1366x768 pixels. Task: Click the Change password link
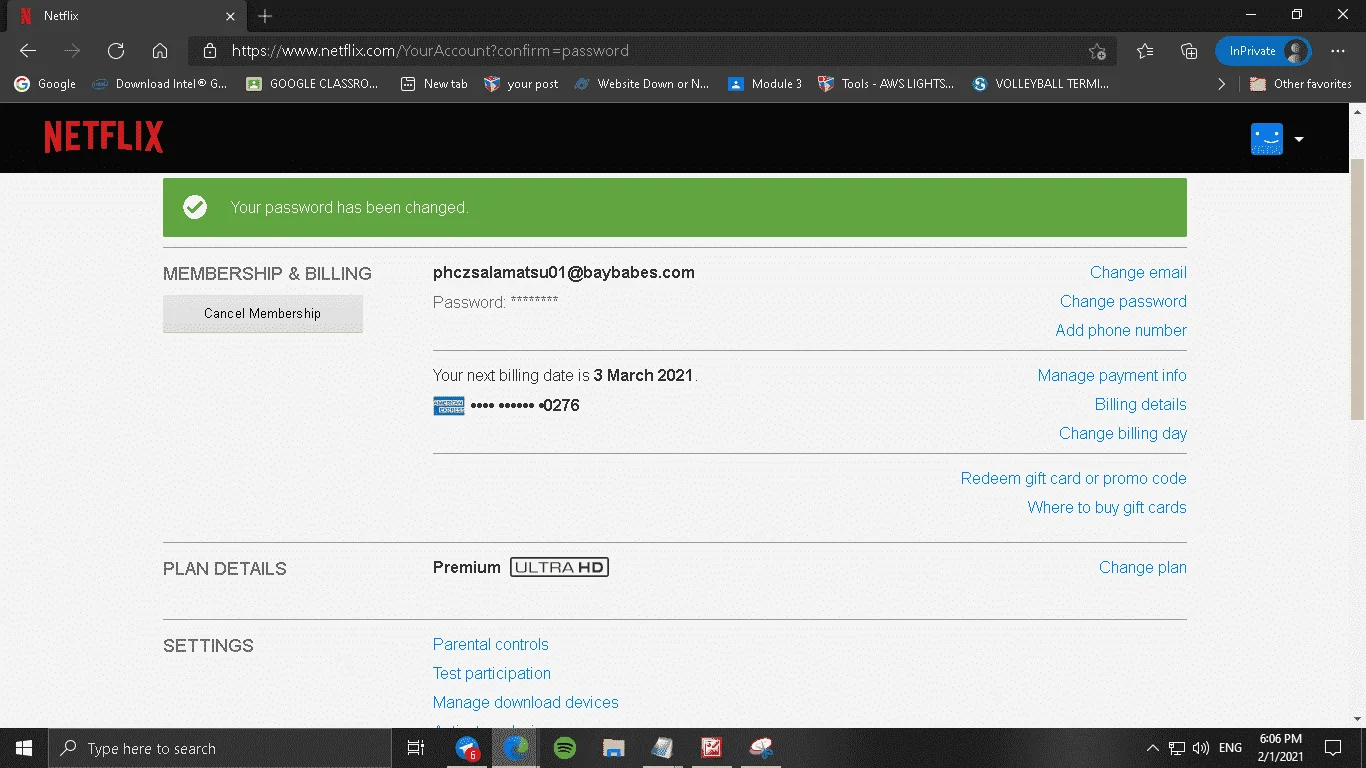1123,301
